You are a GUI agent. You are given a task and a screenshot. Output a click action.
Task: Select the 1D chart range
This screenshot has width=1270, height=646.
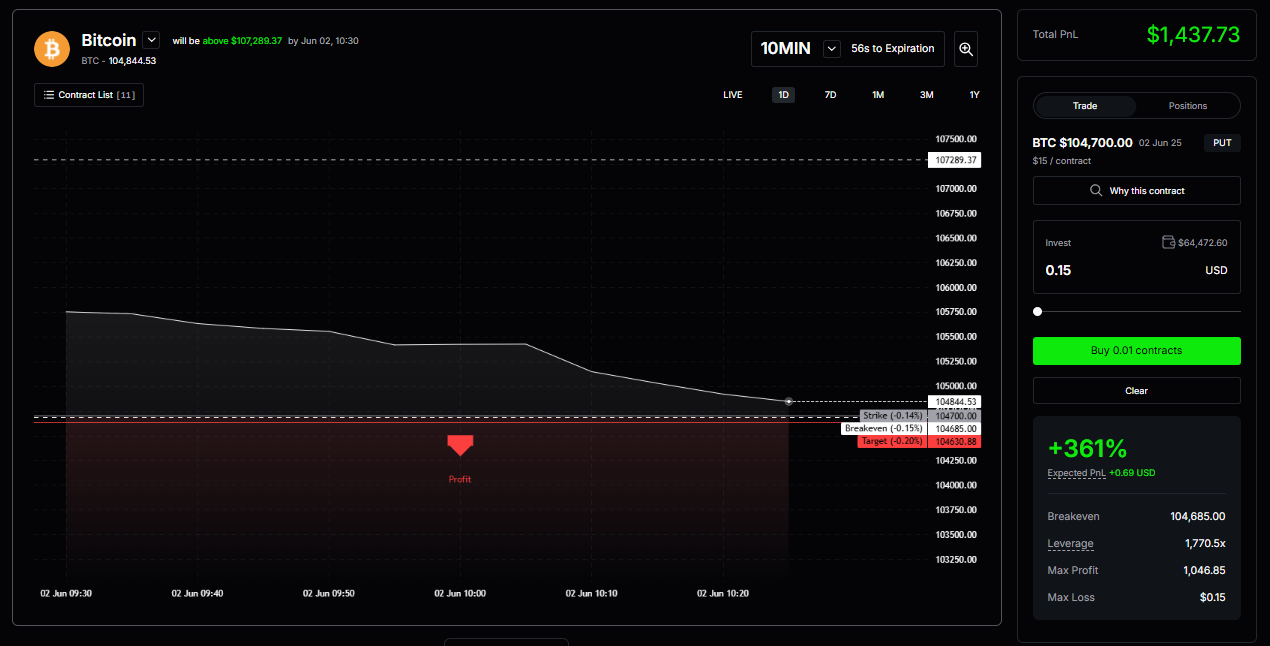tap(784, 95)
